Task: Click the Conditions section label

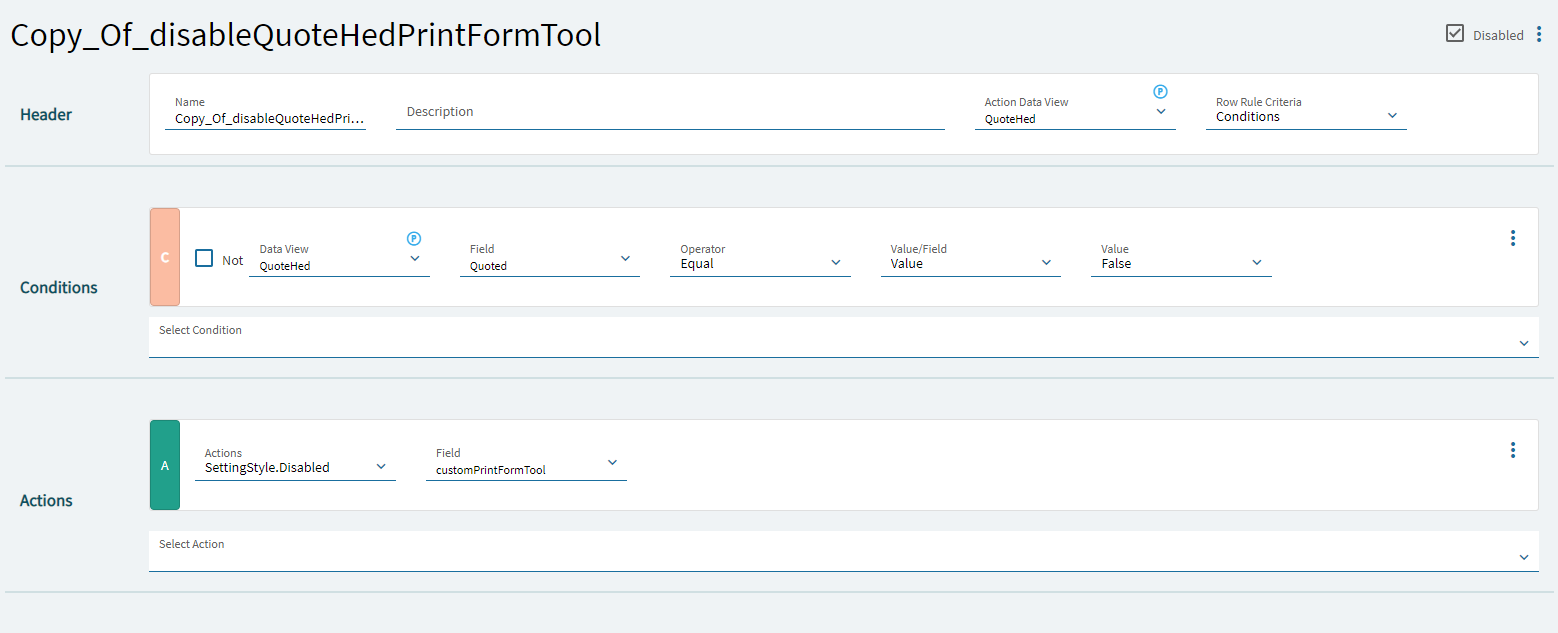Action: tap(59, 288)
